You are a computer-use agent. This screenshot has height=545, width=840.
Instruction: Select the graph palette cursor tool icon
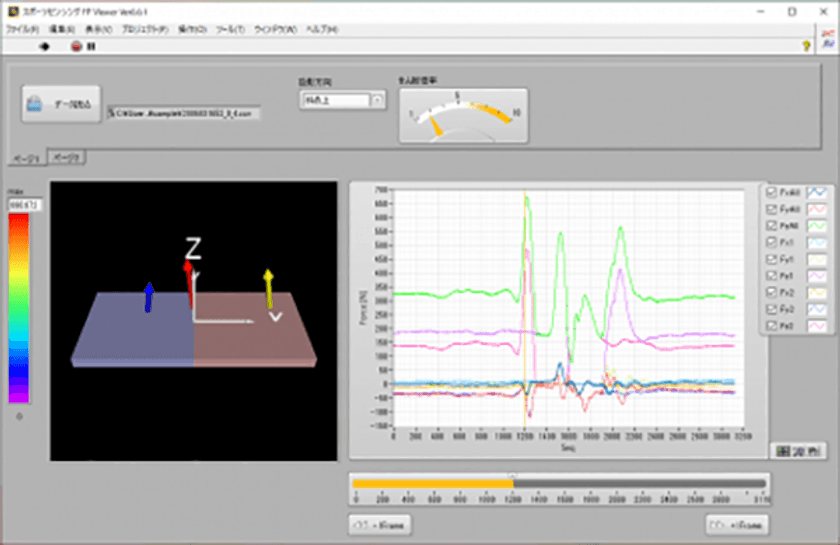(x=784, y=451)
